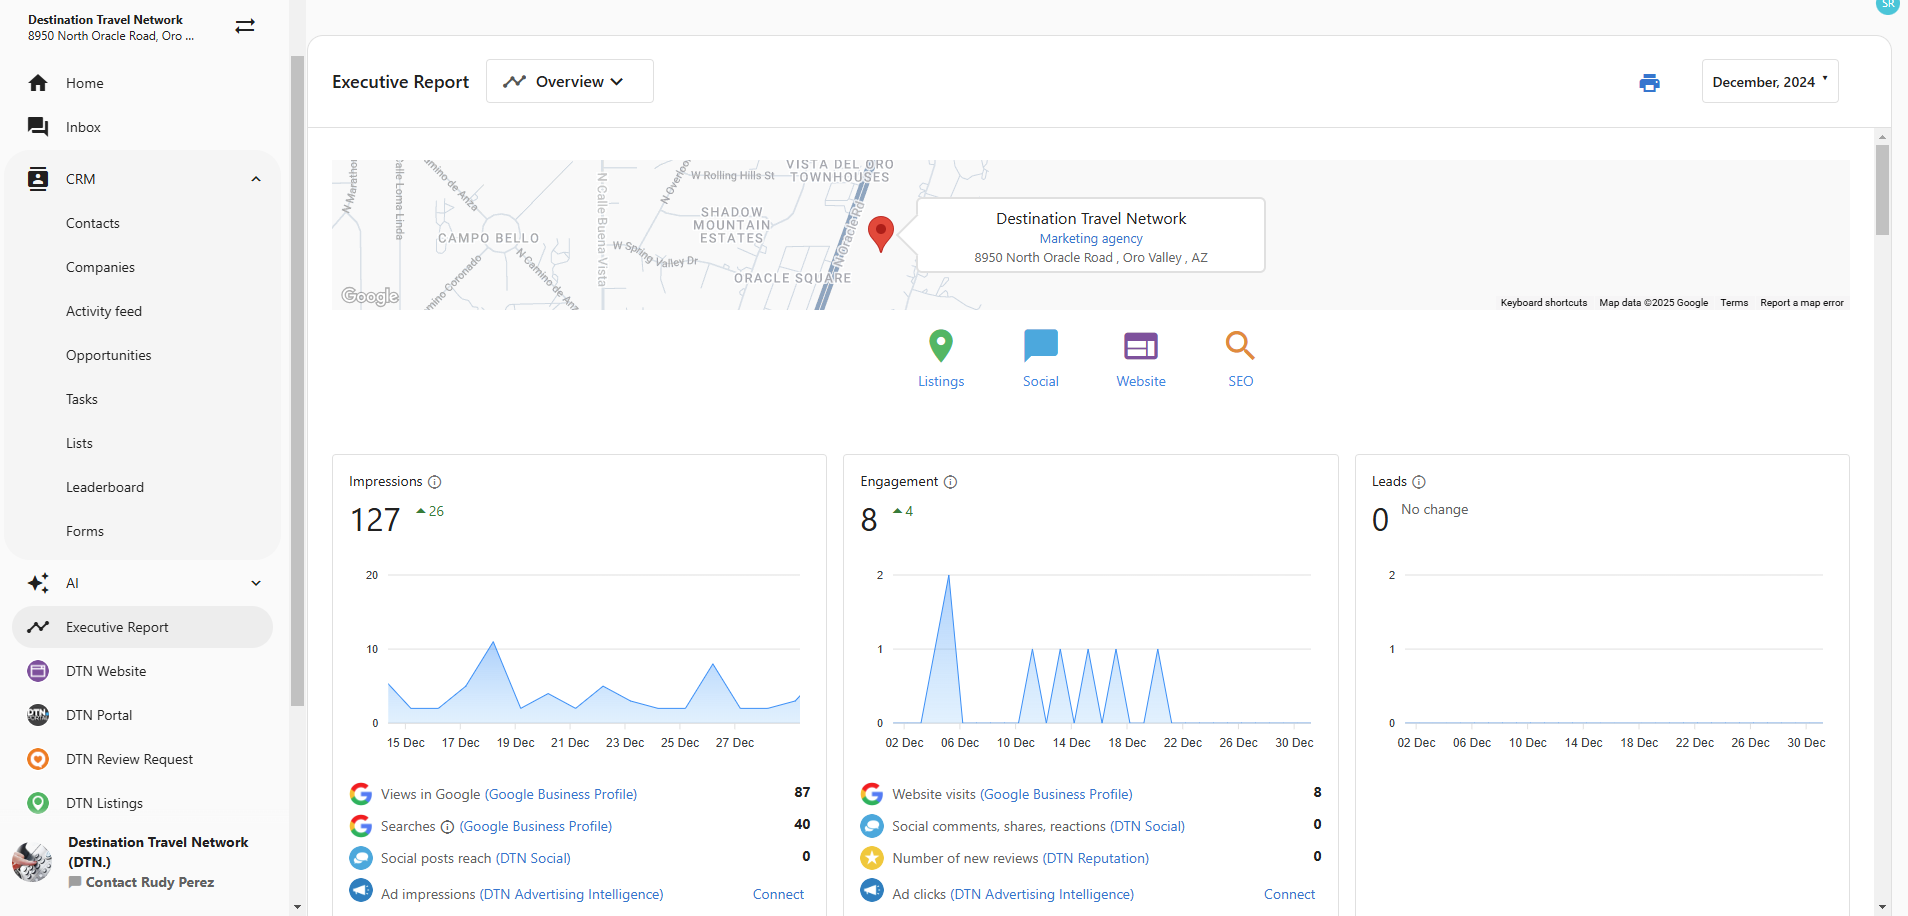Expand the AI menu chevron
This screenshot has height=916, width=1908.
[x=256, y=583]
